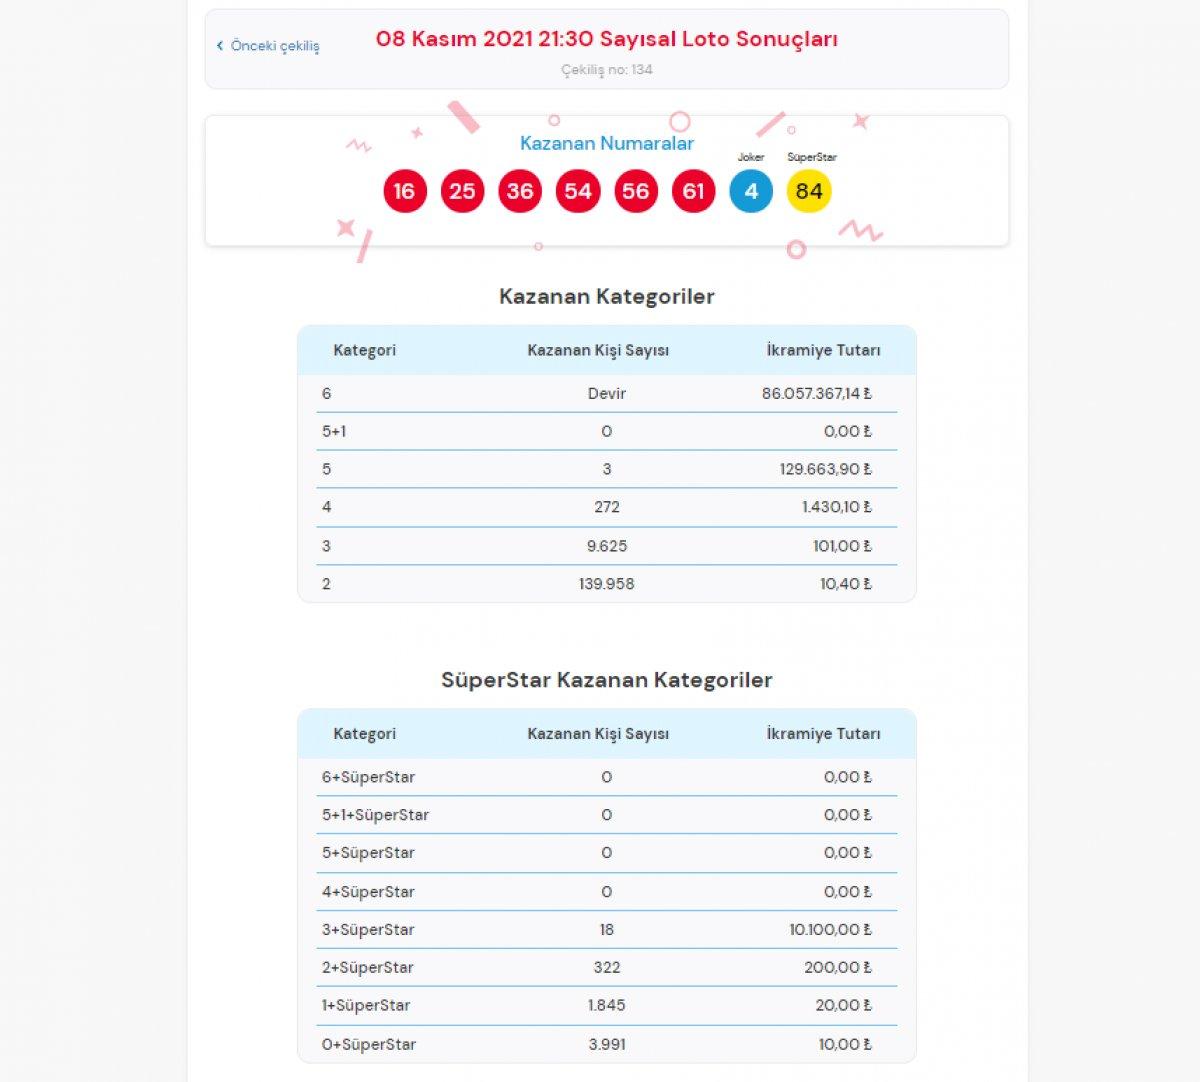Click the Kazanan Numaralar heading
Image resolution: width=1200 pixels, height=1082 pixels.
[606, 143]
